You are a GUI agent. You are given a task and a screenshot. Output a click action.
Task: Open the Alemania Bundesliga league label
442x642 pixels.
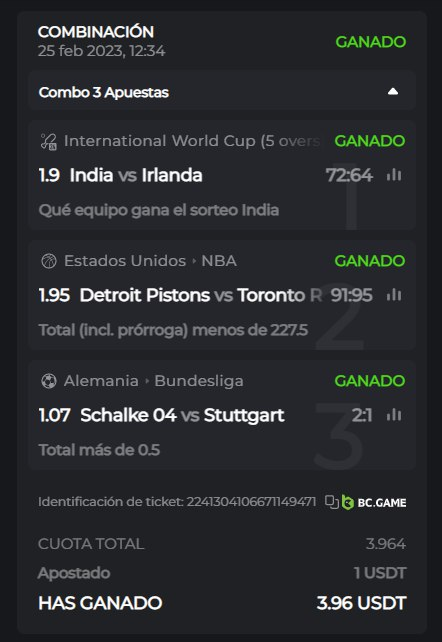[x=153, y=381]
